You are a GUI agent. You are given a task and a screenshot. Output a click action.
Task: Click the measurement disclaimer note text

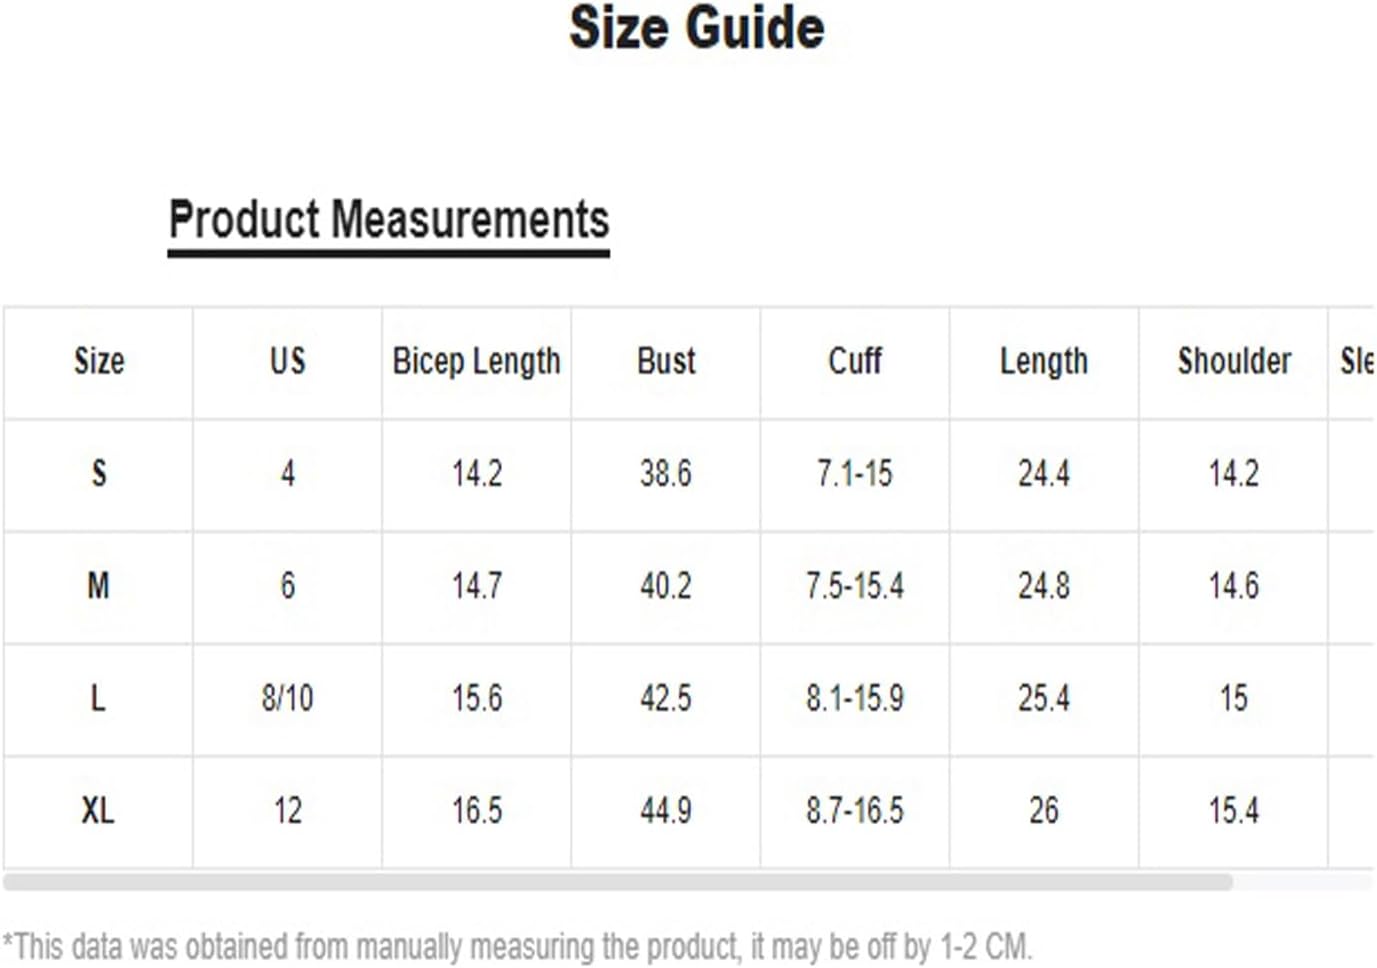(x=517, y=946)
